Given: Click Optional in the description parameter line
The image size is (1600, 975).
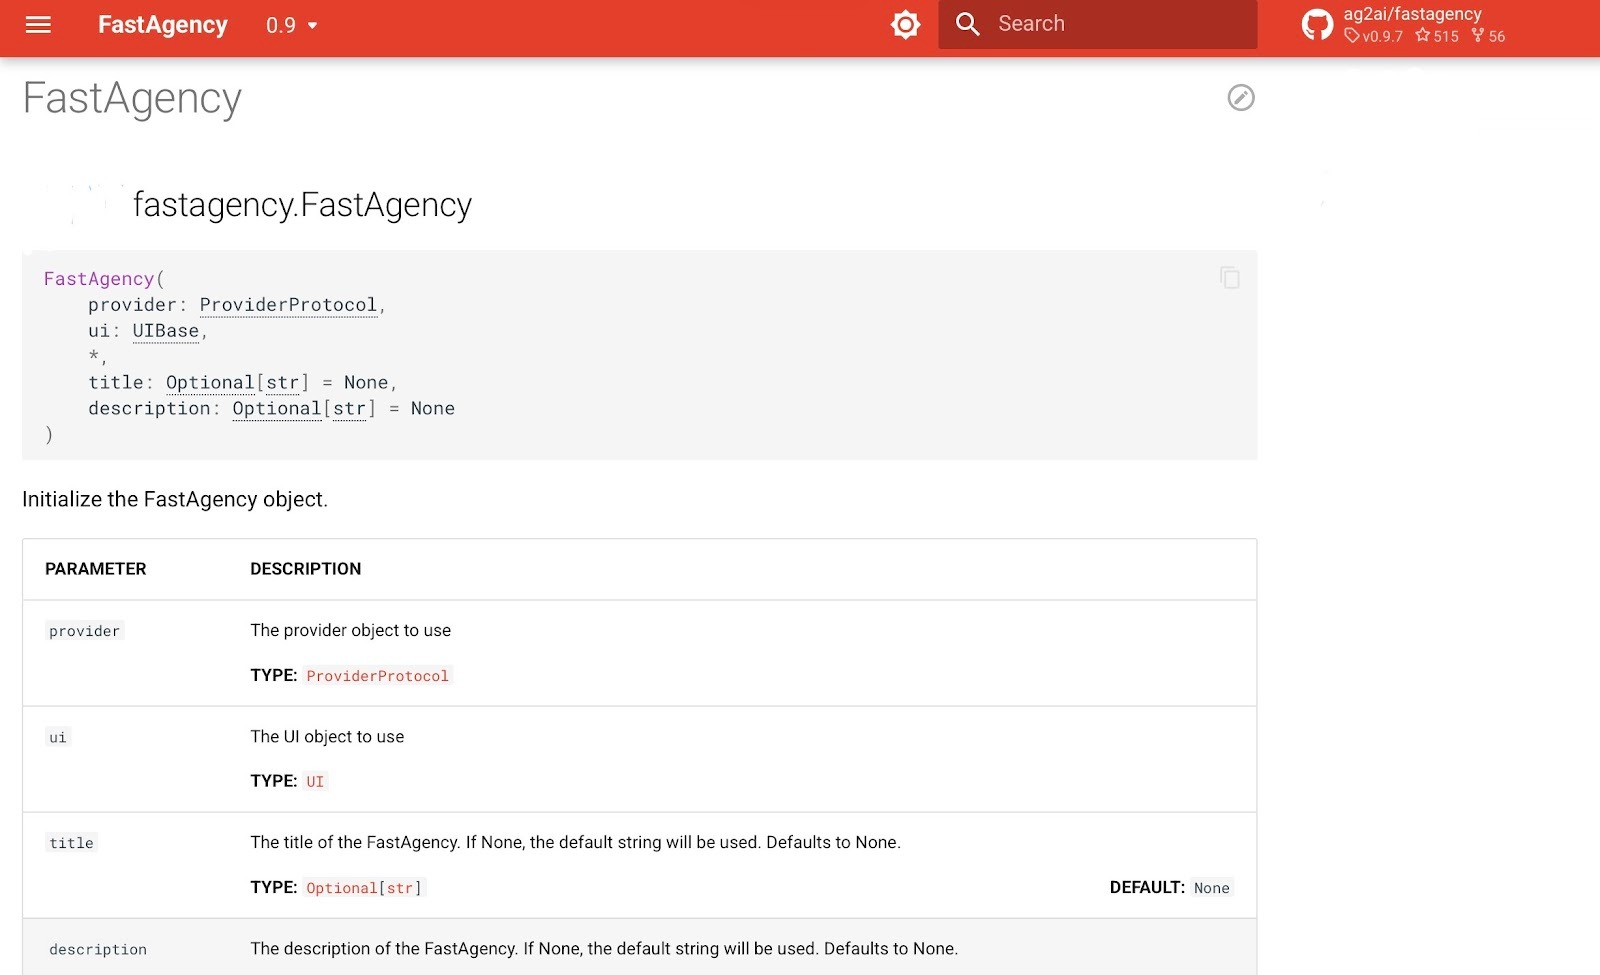Looking at the screenshot, I should pos(277,409).
